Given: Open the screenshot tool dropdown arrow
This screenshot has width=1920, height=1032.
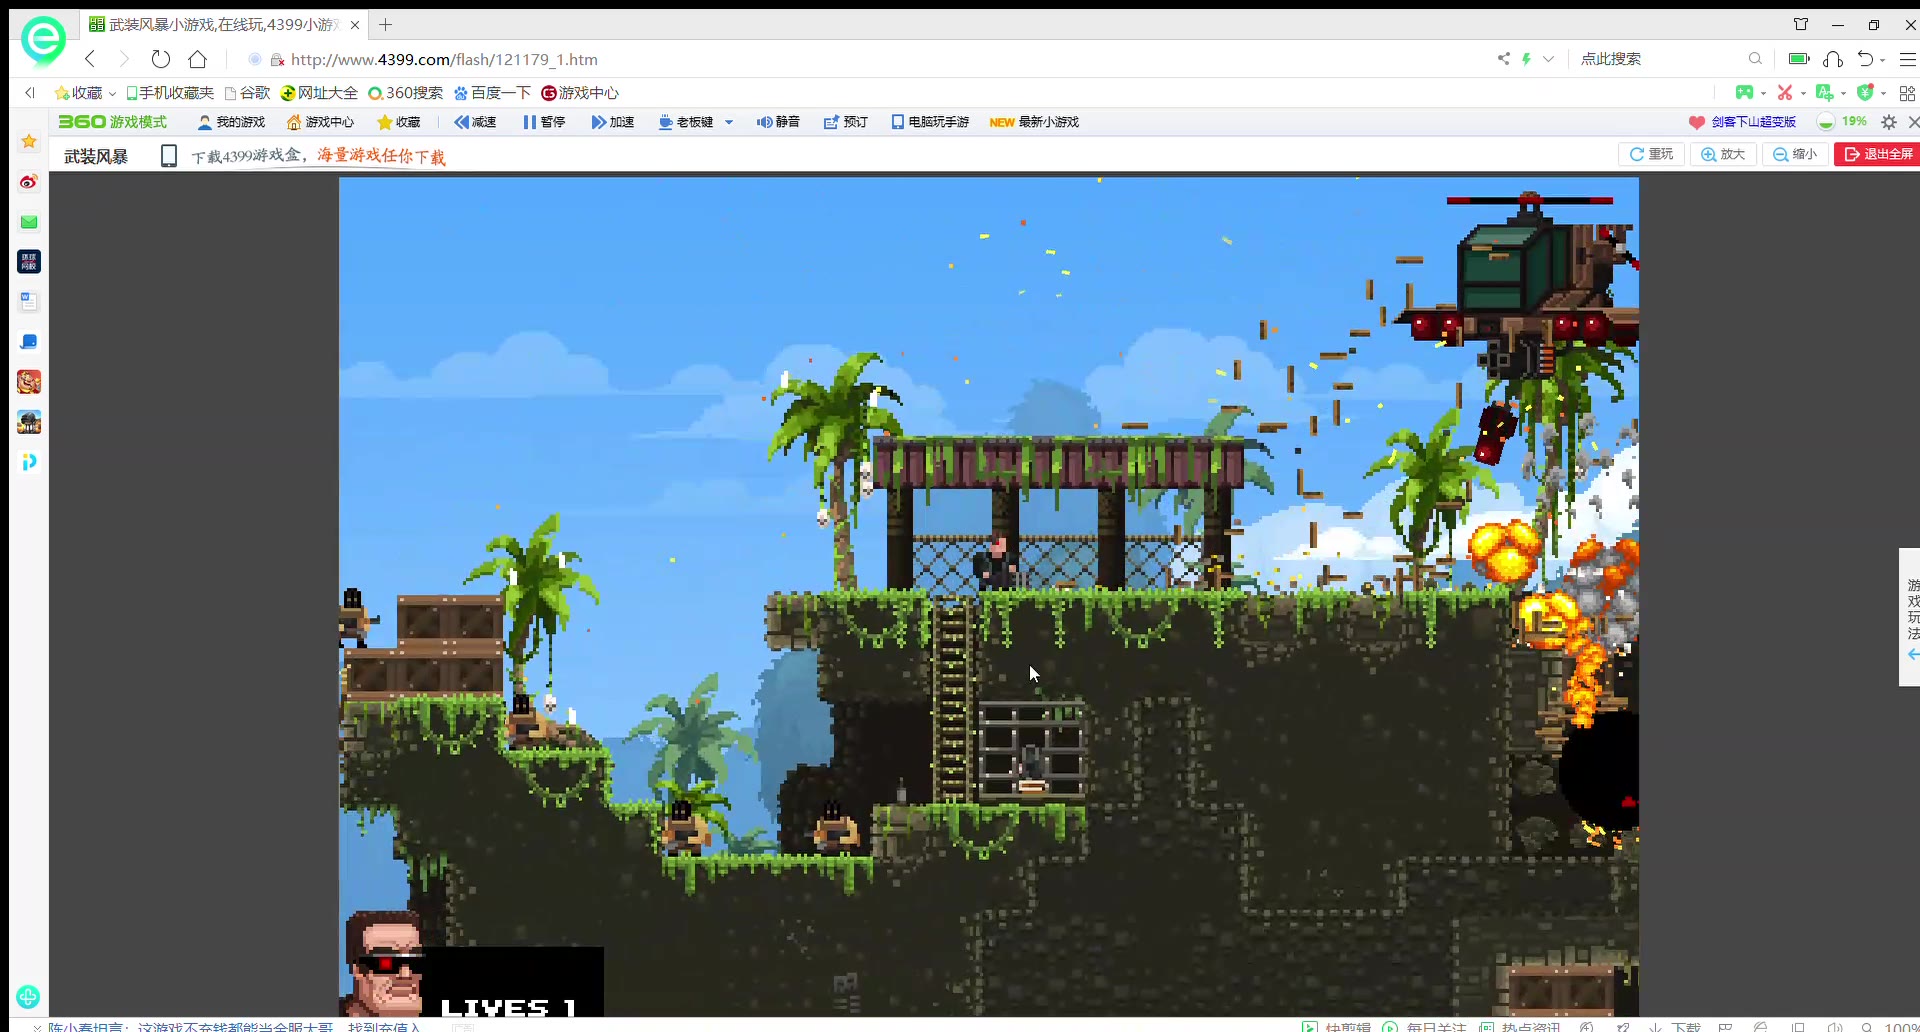Looking at the screenshot, I should 1803,93.
